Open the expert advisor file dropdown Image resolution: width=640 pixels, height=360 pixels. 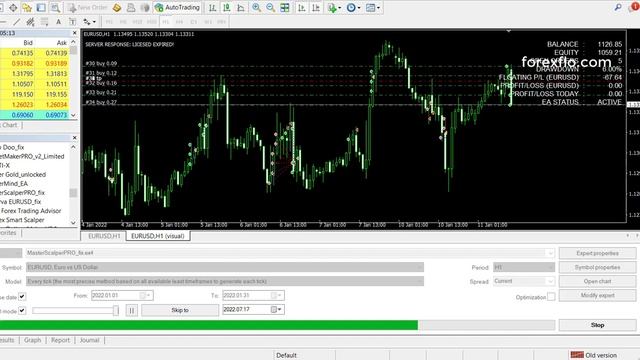550,253
